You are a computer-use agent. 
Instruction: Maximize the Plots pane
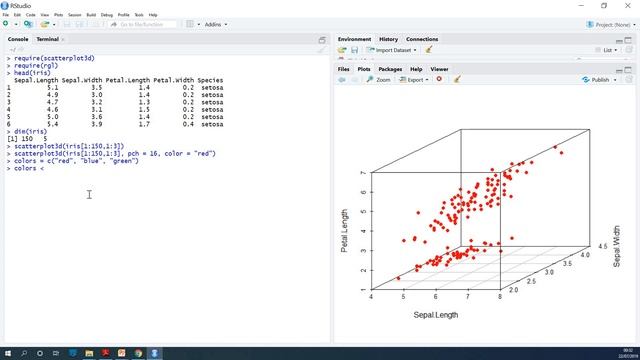pyautogui.click(x=629, y=70)
